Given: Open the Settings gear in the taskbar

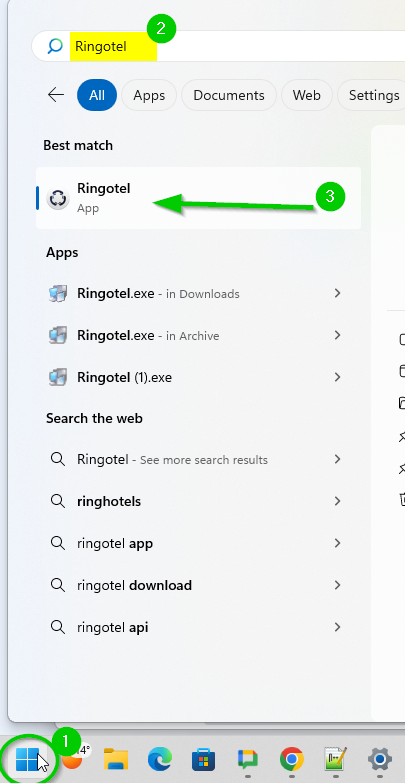Looking at the screenshot, I should 380,760.
